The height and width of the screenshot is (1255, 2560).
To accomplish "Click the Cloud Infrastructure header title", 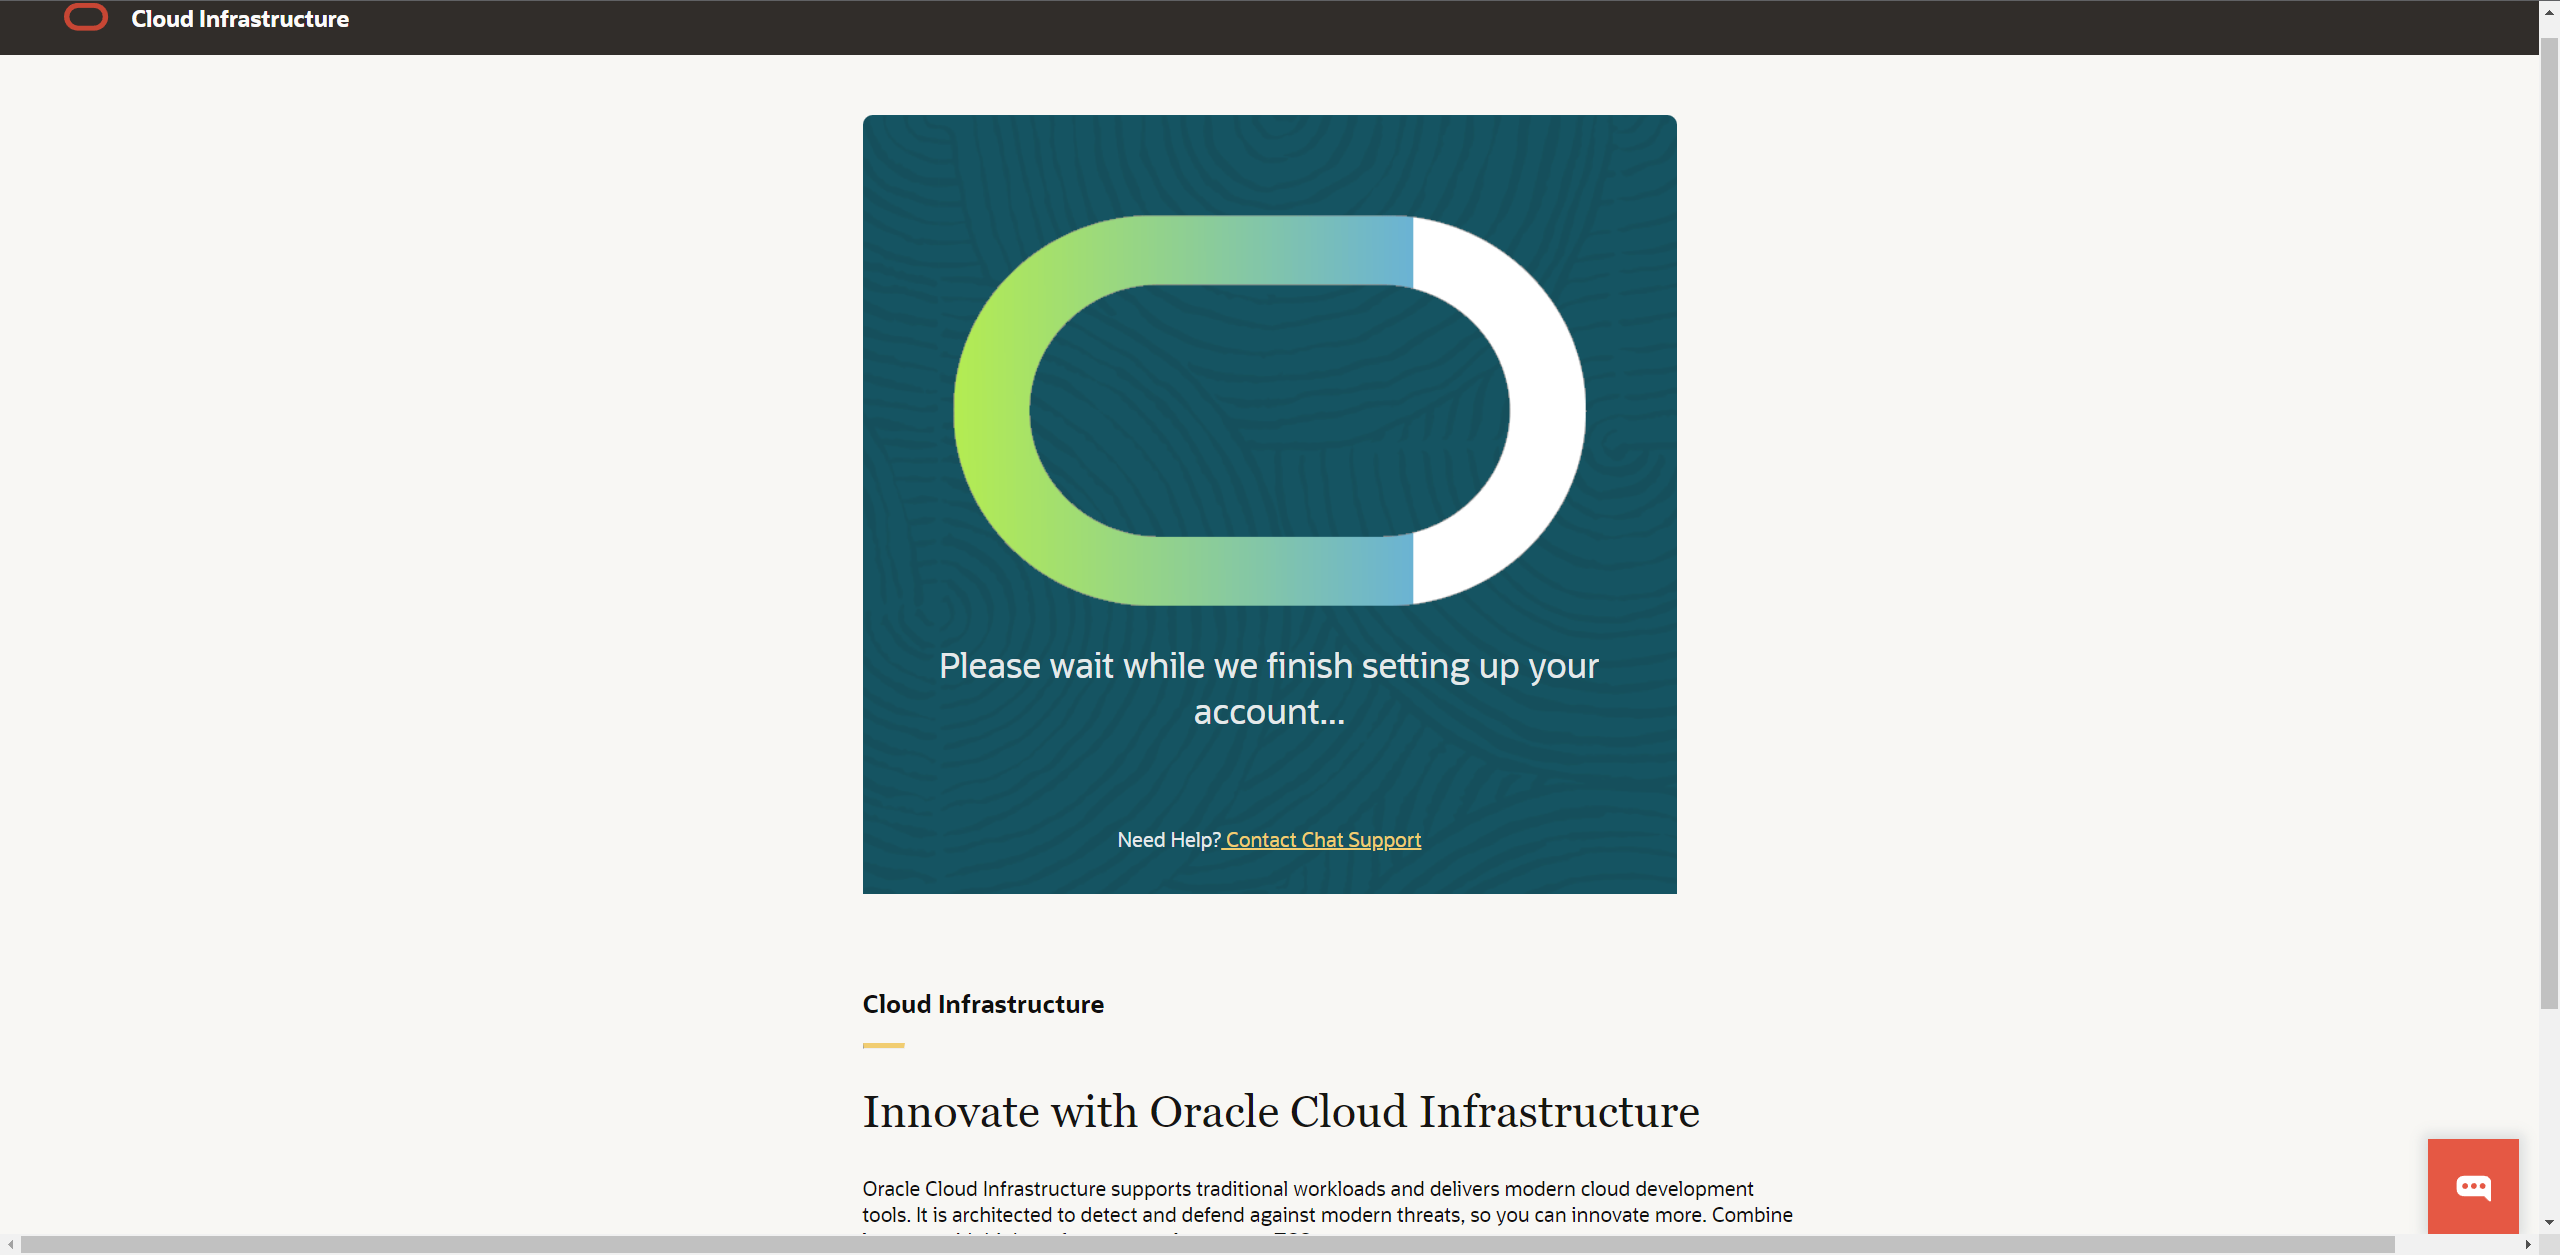I will tap(240, 19).
